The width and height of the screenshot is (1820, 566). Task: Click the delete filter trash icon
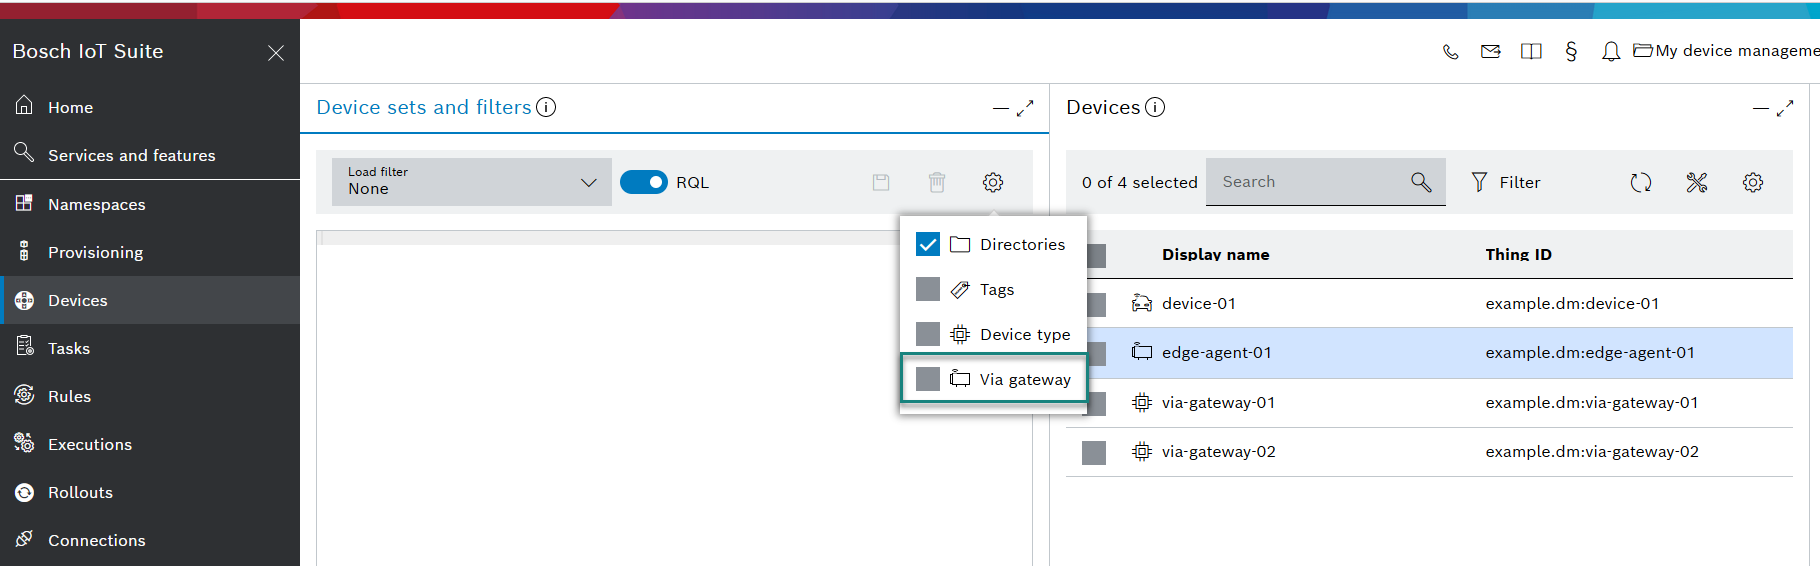[x=937, y=182]
